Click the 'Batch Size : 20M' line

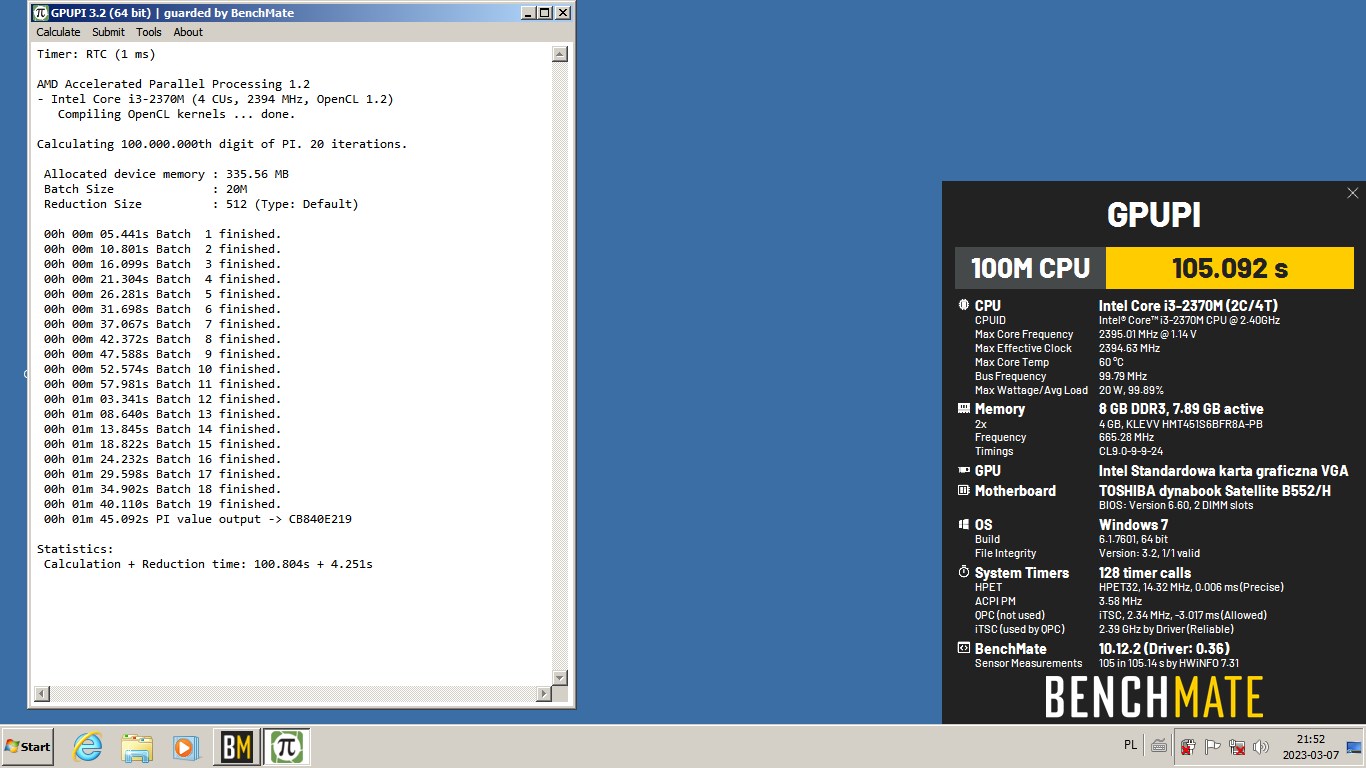coord(145,189)
